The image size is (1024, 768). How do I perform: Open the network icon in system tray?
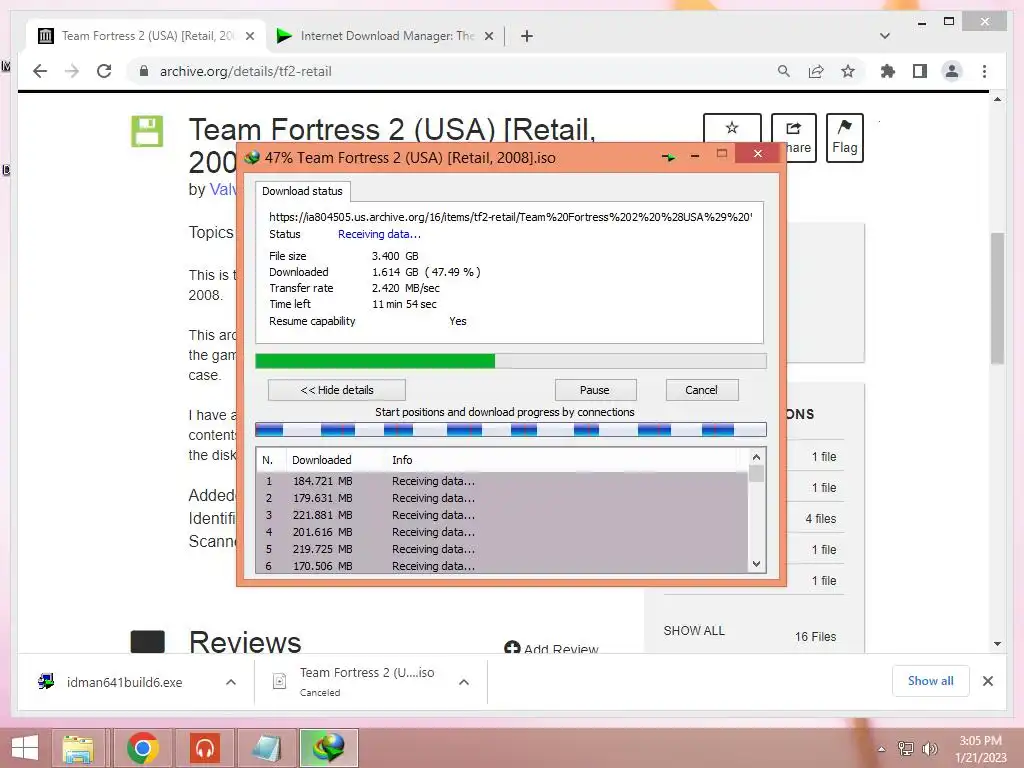point(906,749)
